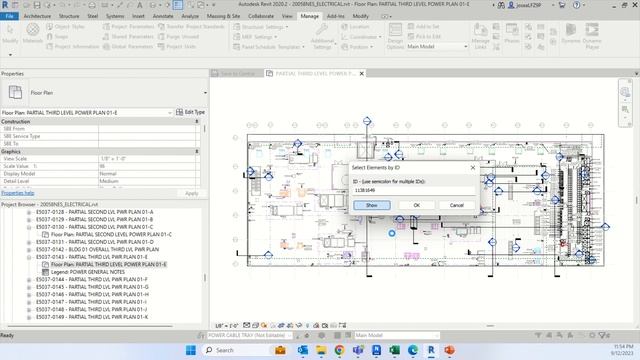This screenshot has width=640, height=360.
Task: Open Structural Settings dropdown
Action: pos(261,27)
